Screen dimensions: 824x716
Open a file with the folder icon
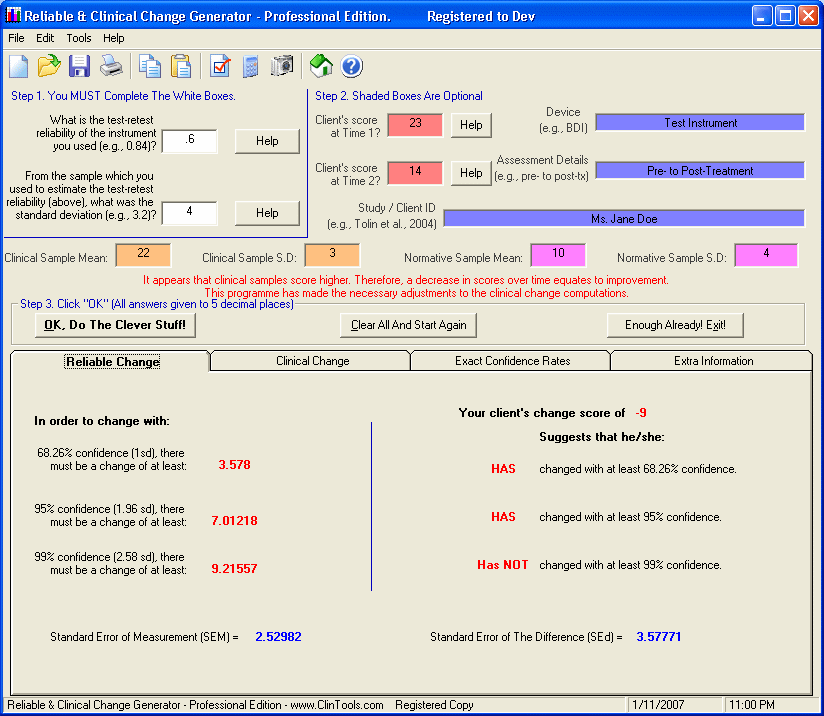click(49, 67)
